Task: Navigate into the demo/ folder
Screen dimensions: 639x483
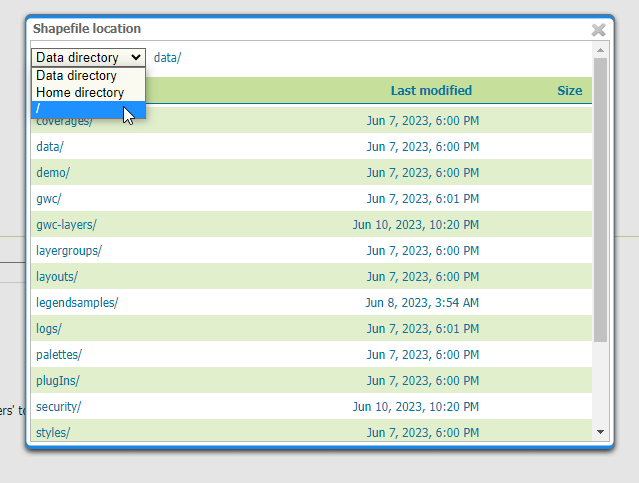Action: coord(53,172)
